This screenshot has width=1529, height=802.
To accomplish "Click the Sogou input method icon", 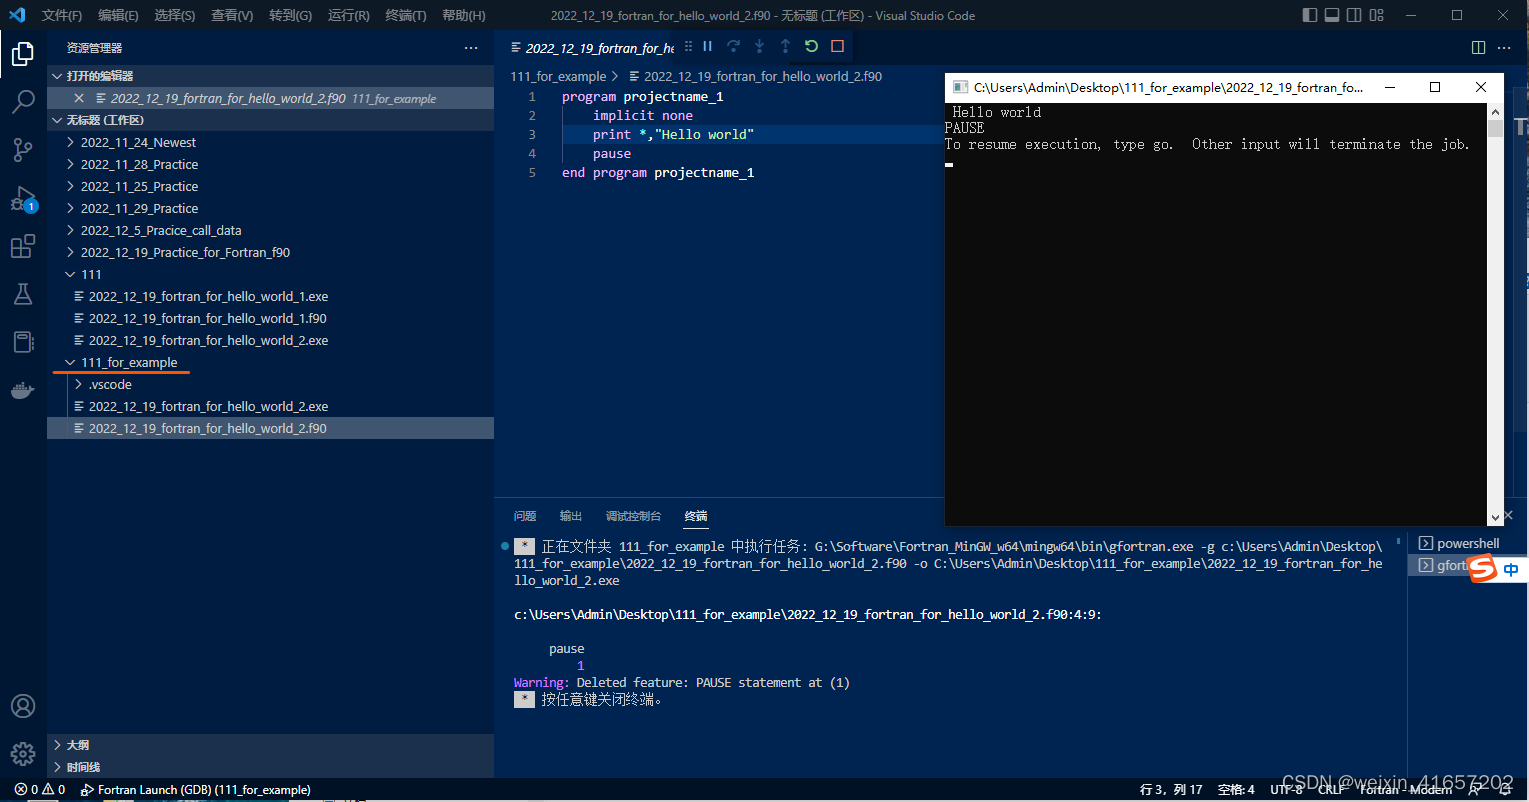I will point(1483,569).
